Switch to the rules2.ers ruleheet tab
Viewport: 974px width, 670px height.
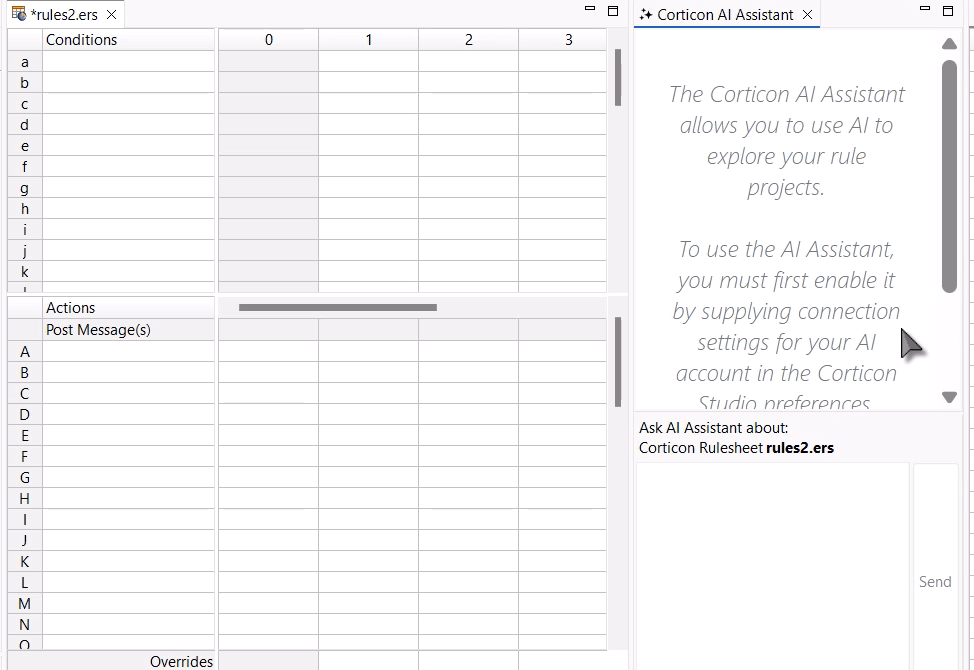[60, 15]
